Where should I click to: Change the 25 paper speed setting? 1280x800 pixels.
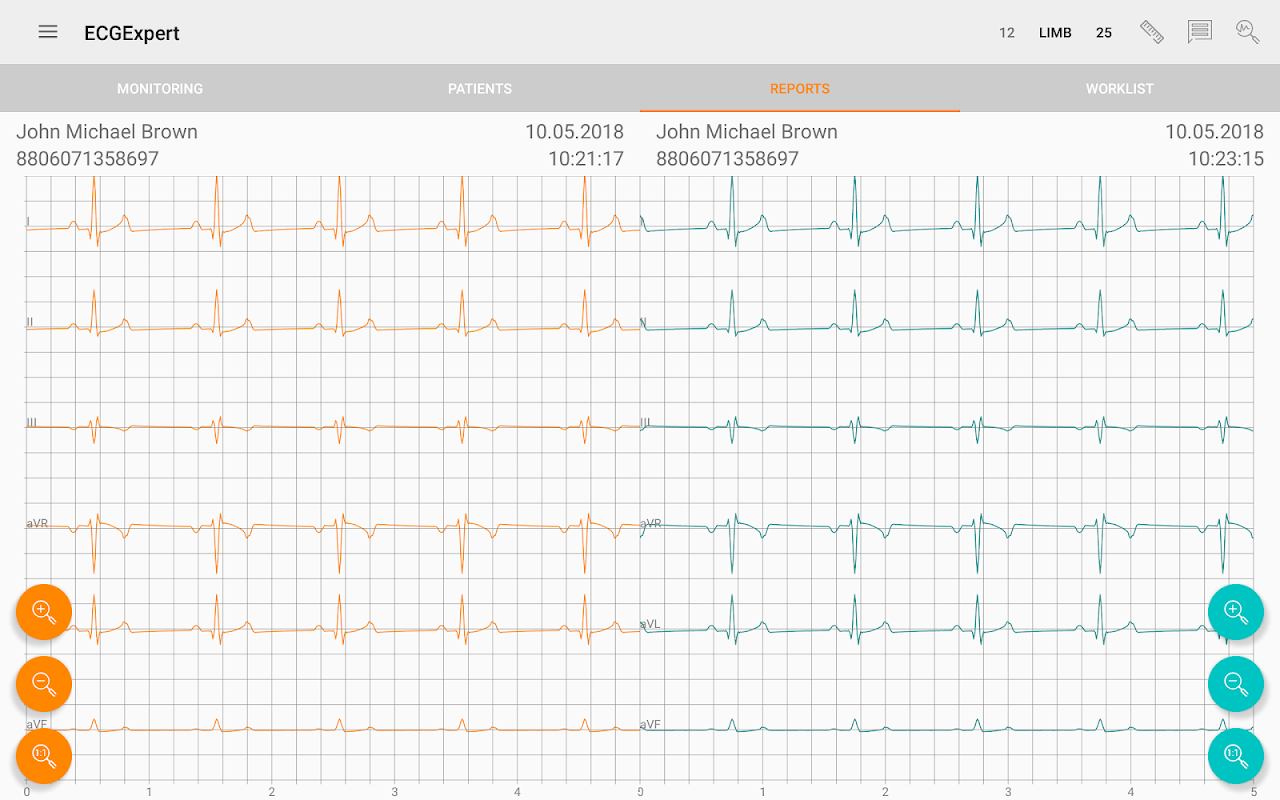point(1104,33)
